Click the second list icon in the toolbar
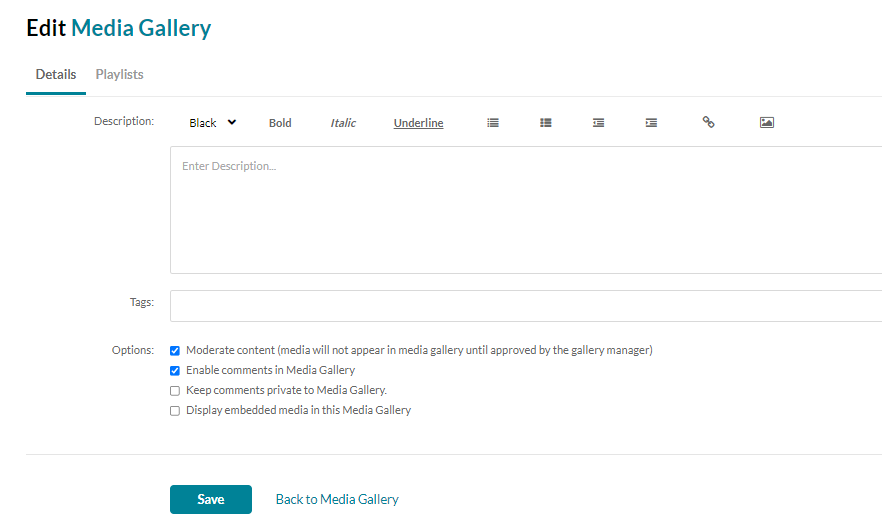Image resolution: width=882 pixels, height=530 pixels. click(x=546, y=123)
